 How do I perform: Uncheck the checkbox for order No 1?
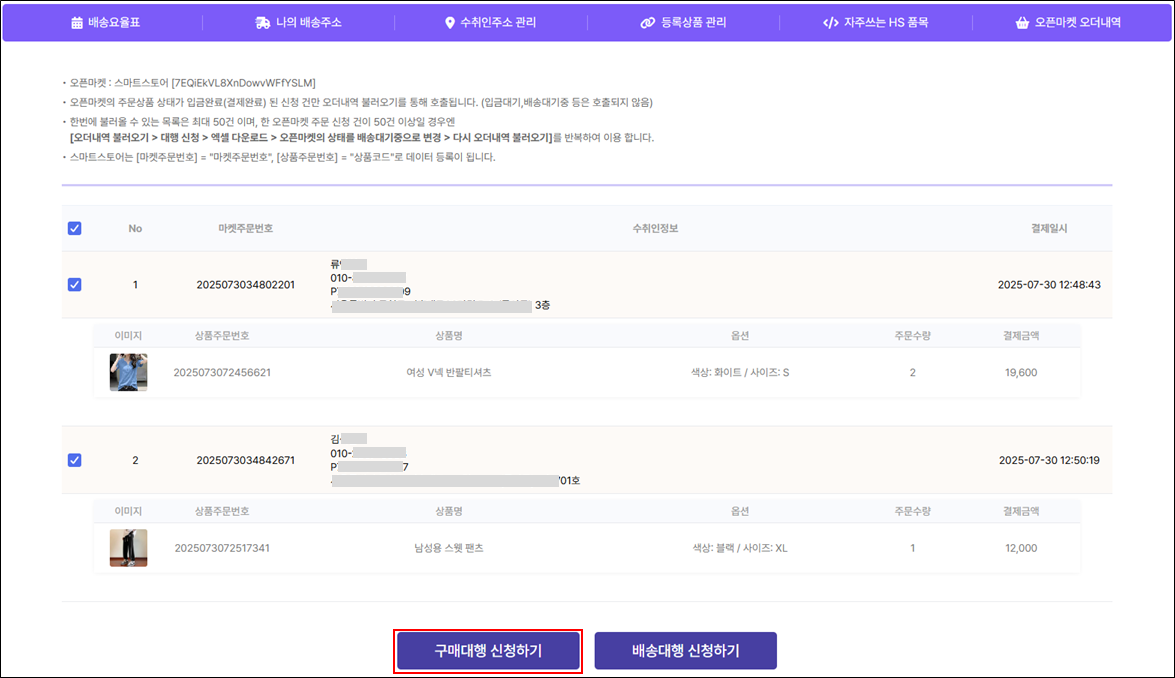point(75,284)
